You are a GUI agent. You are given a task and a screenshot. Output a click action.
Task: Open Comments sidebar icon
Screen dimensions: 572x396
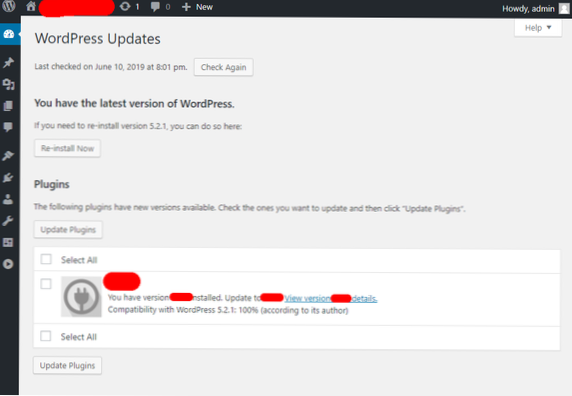pos(8,127)
